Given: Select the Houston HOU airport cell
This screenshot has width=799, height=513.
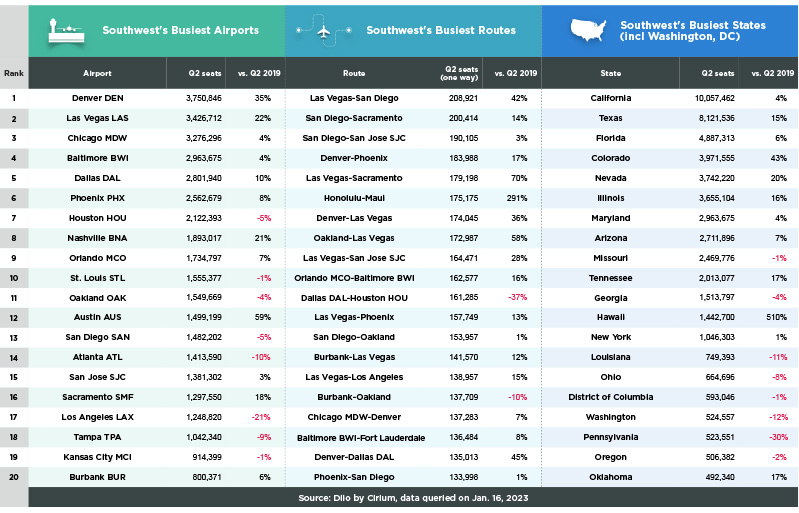Looking at the screenshot, I should pyautogui.click(x=97, y=218).
